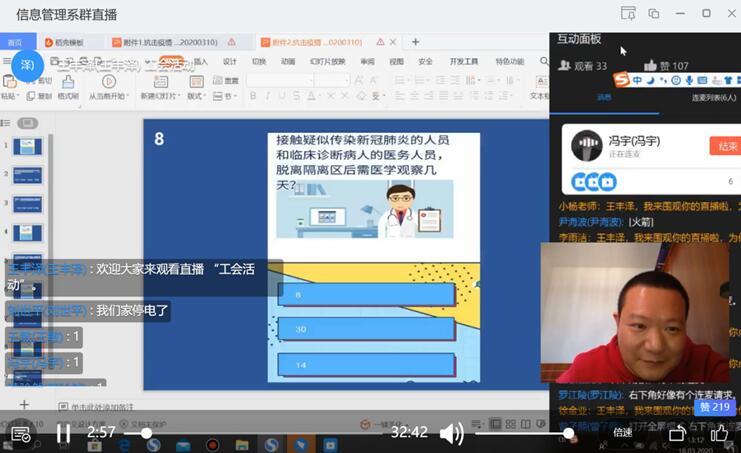Open the 切换 ribbon tab
The height and width of the screenshot is (453, 741).
(259, 61)
